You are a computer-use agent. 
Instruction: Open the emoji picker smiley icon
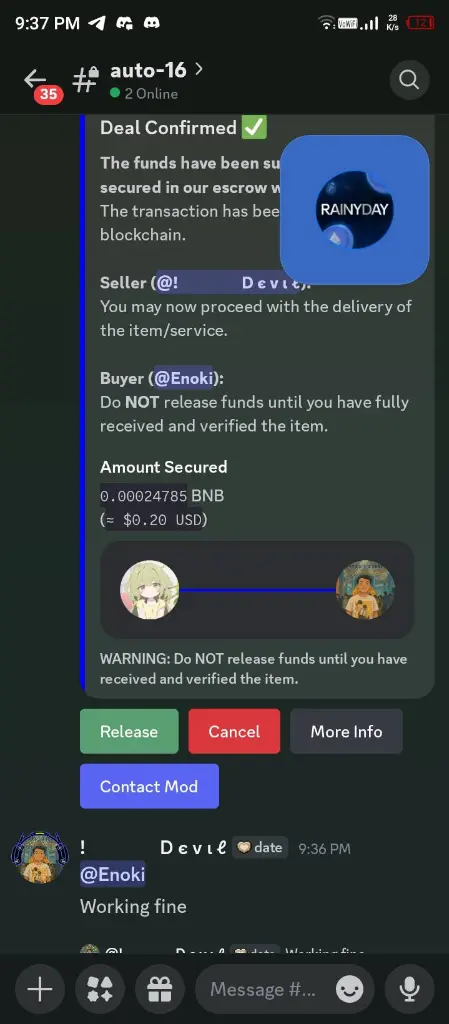click(x=350, y=989)
